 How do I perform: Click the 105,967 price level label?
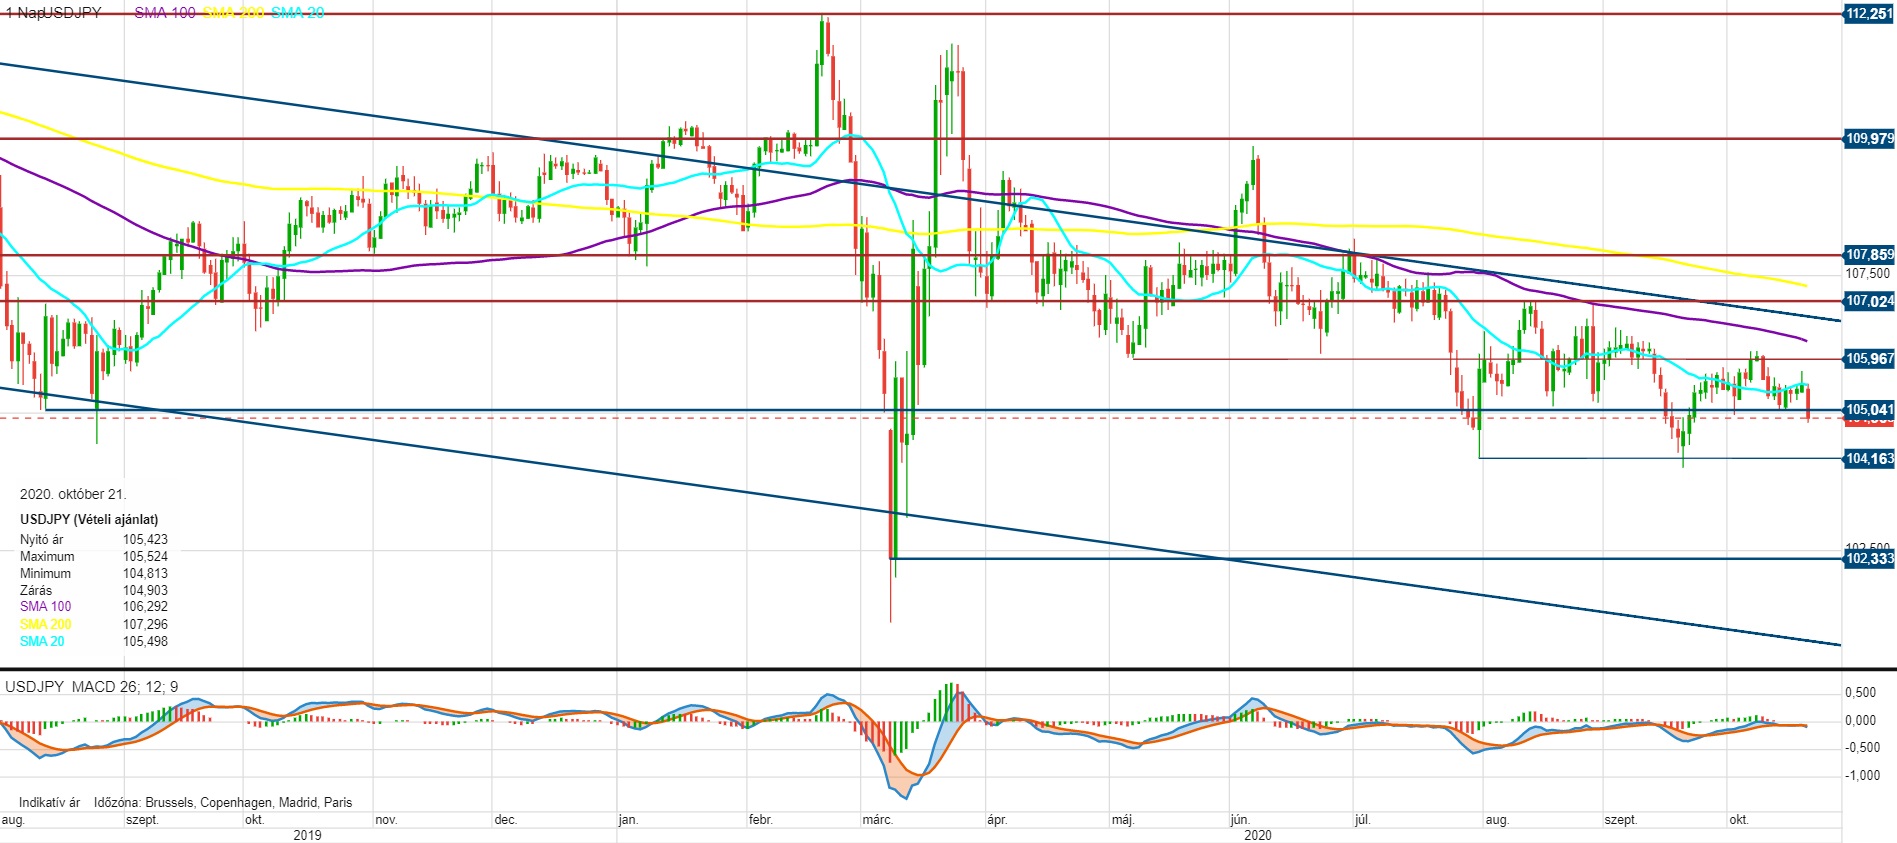tap(1868, 359)
